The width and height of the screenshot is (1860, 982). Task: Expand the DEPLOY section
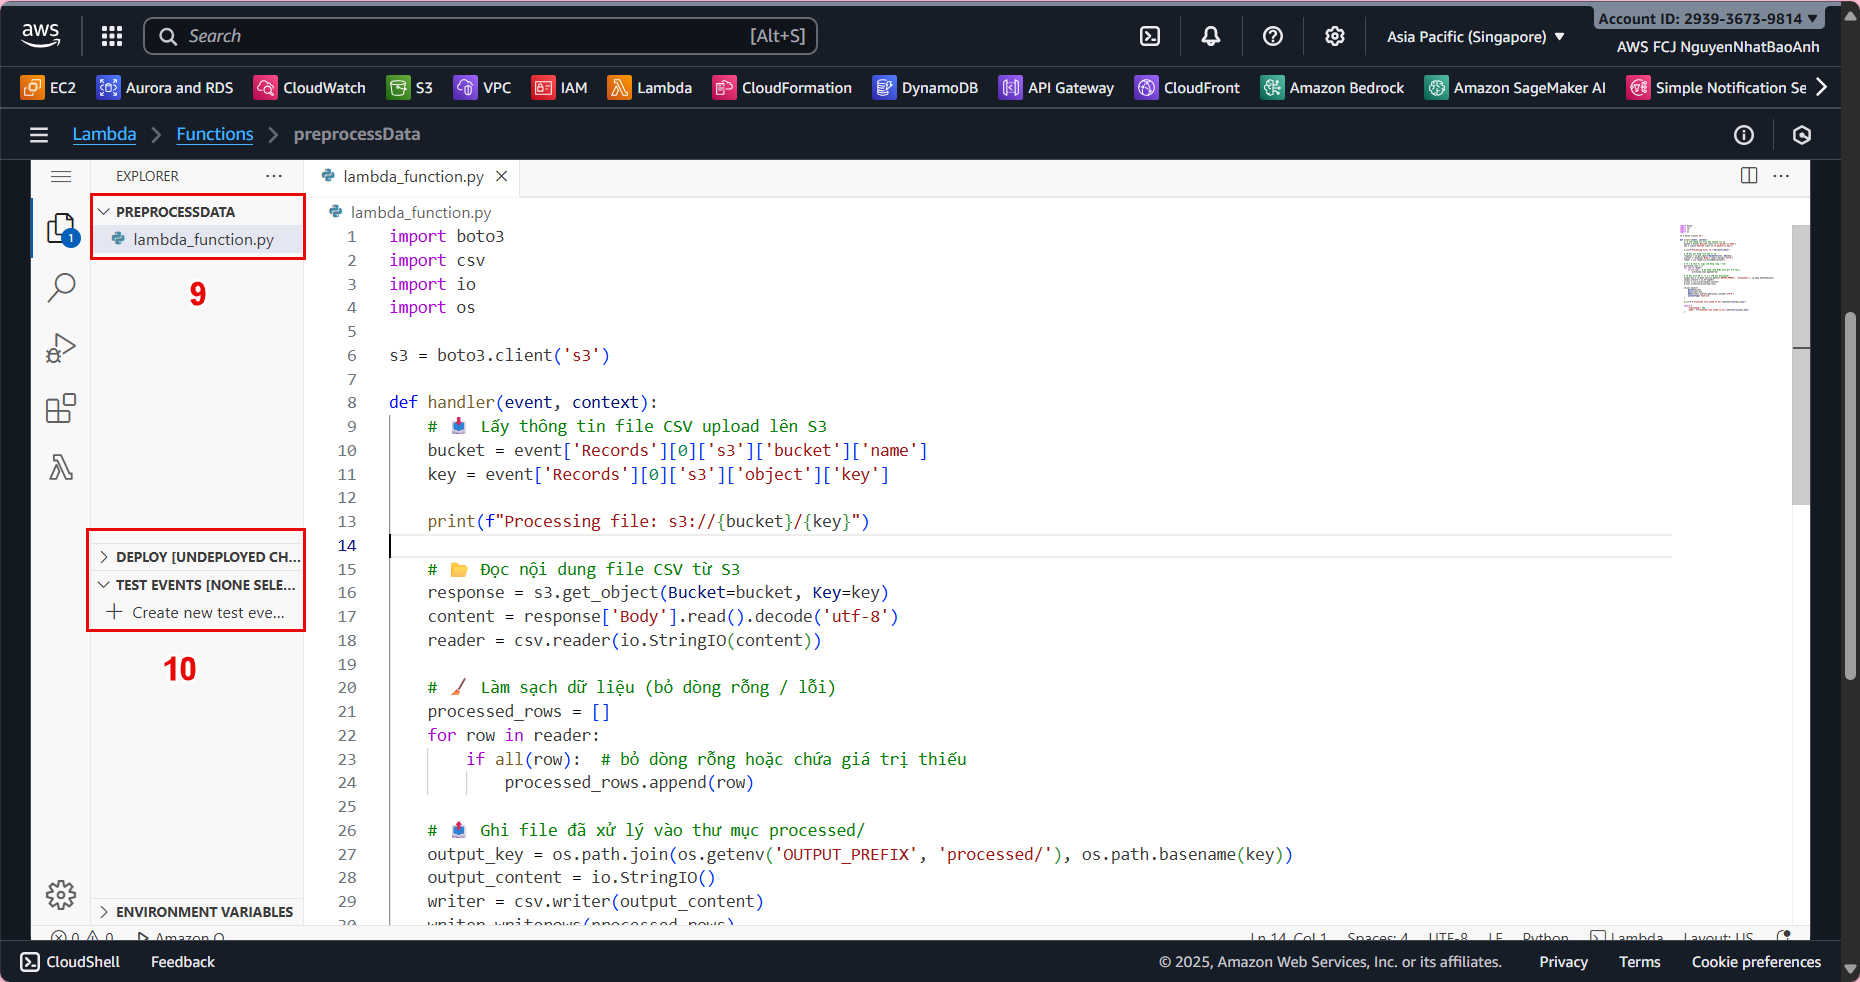(x=198, y=557)
